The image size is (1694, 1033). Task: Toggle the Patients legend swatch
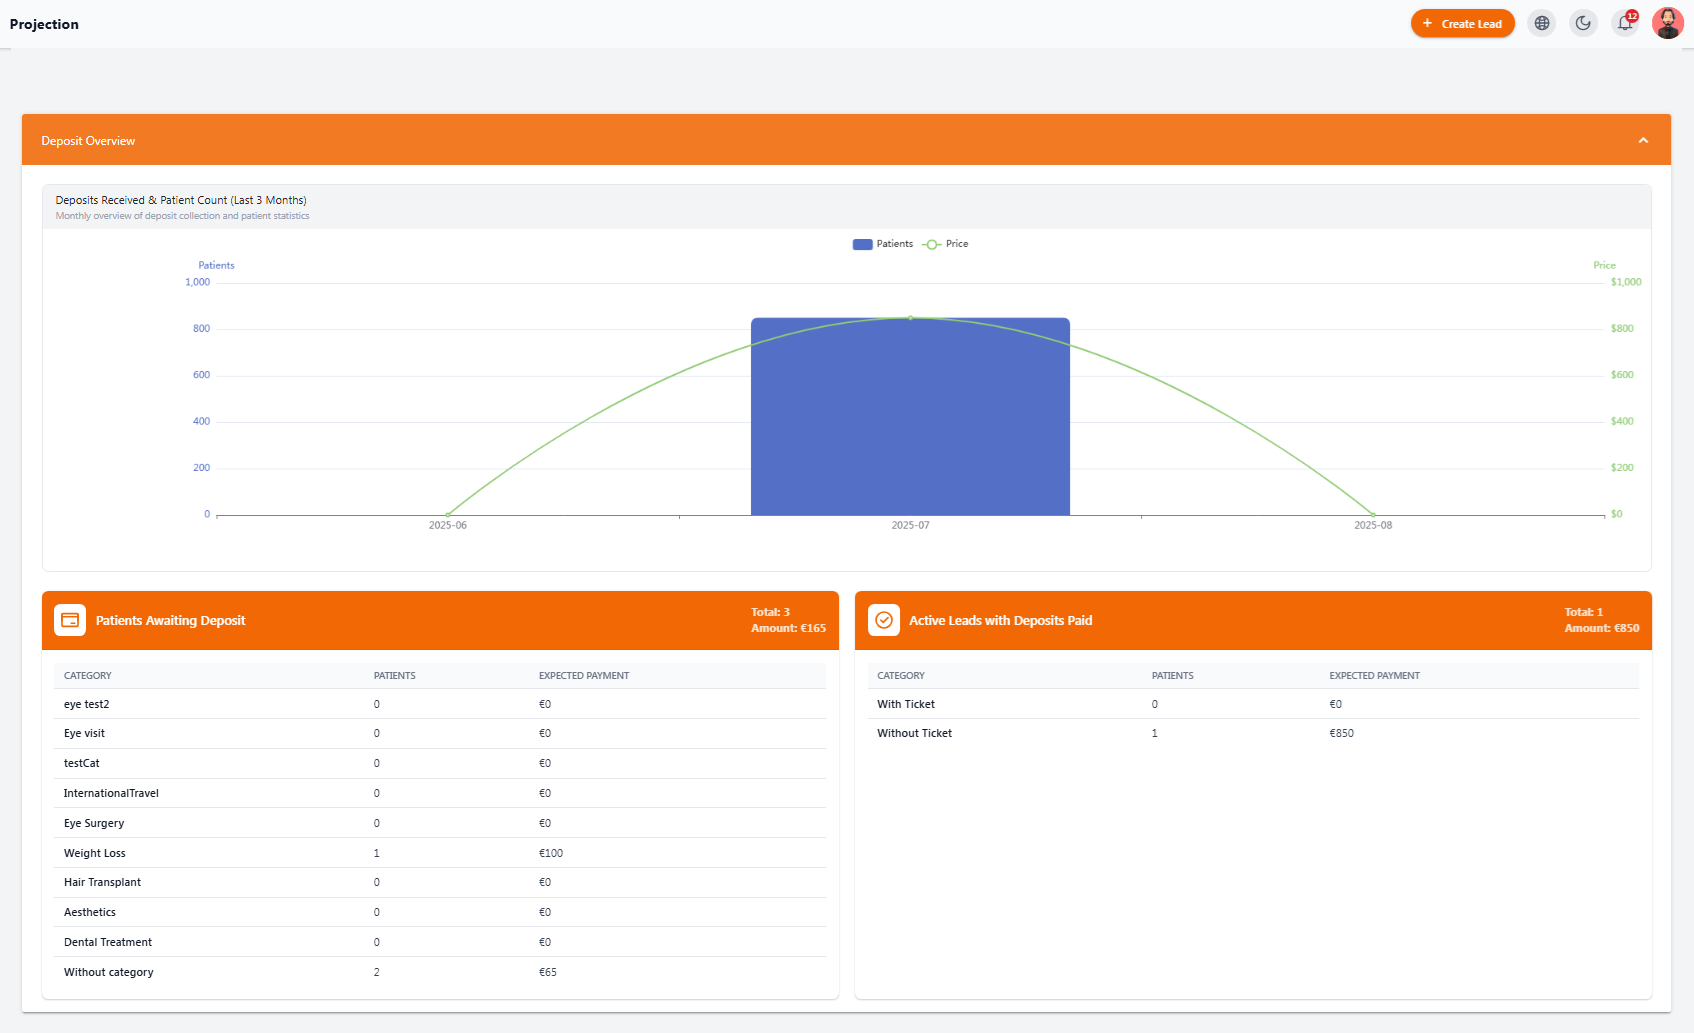point(862,244)
